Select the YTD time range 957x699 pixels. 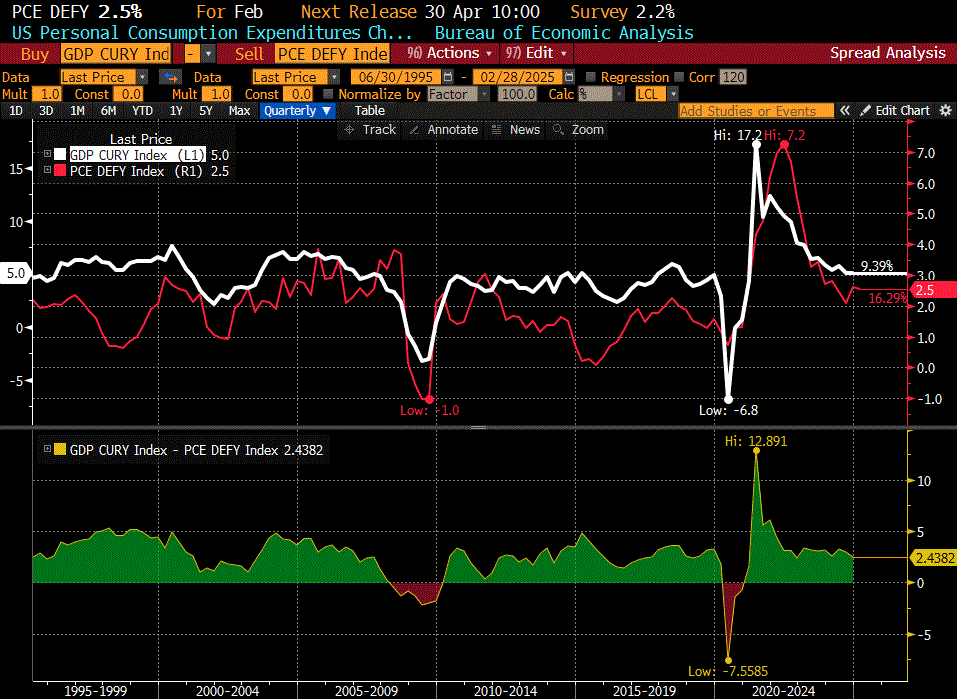pyautogui.click(x=142, y=110)
